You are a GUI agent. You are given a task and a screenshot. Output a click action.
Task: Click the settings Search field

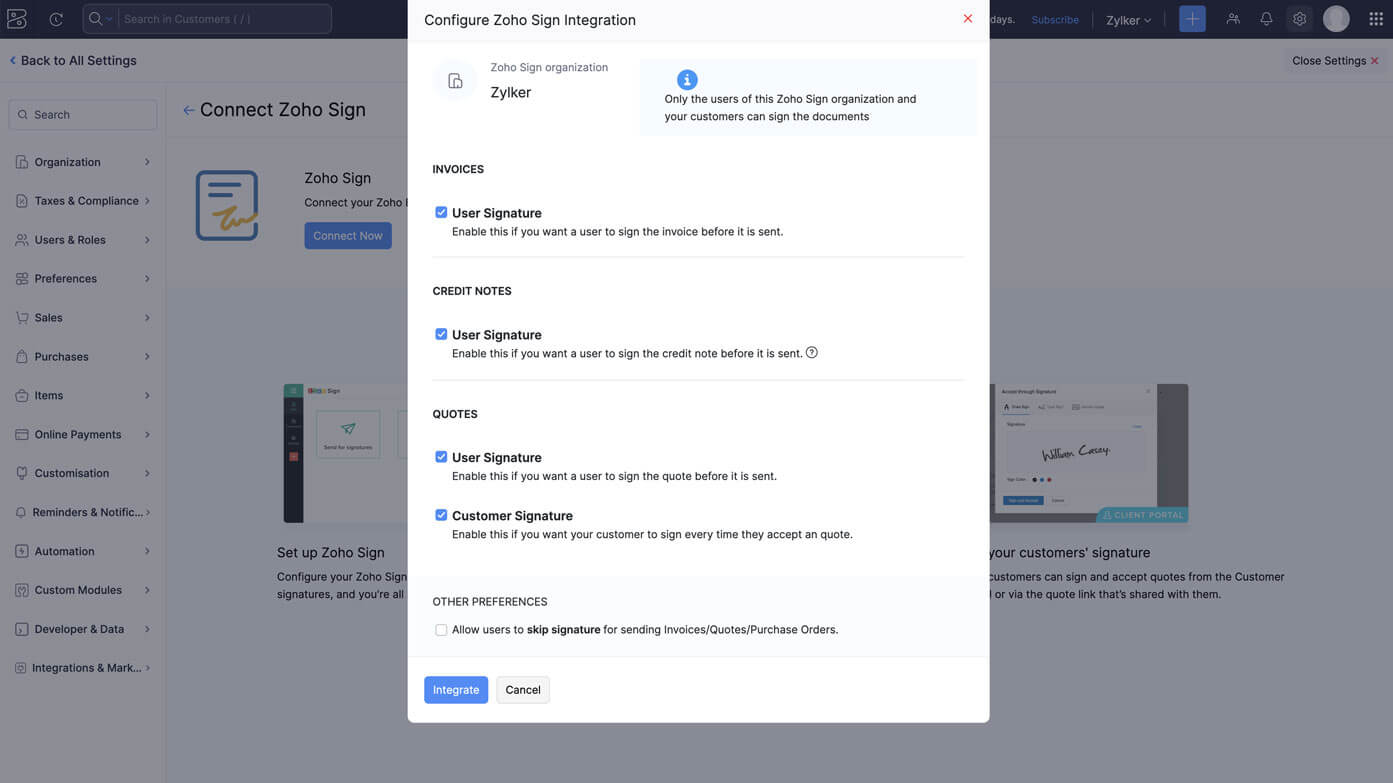click(83, 115)
